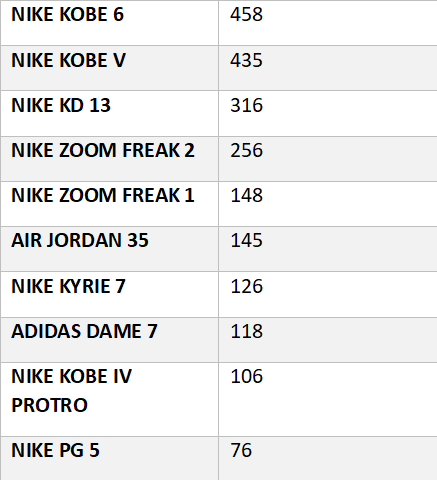The width and height of the screenshot is (437, 480).
Task: Click the 148 value cell
Action: (328, 204)
